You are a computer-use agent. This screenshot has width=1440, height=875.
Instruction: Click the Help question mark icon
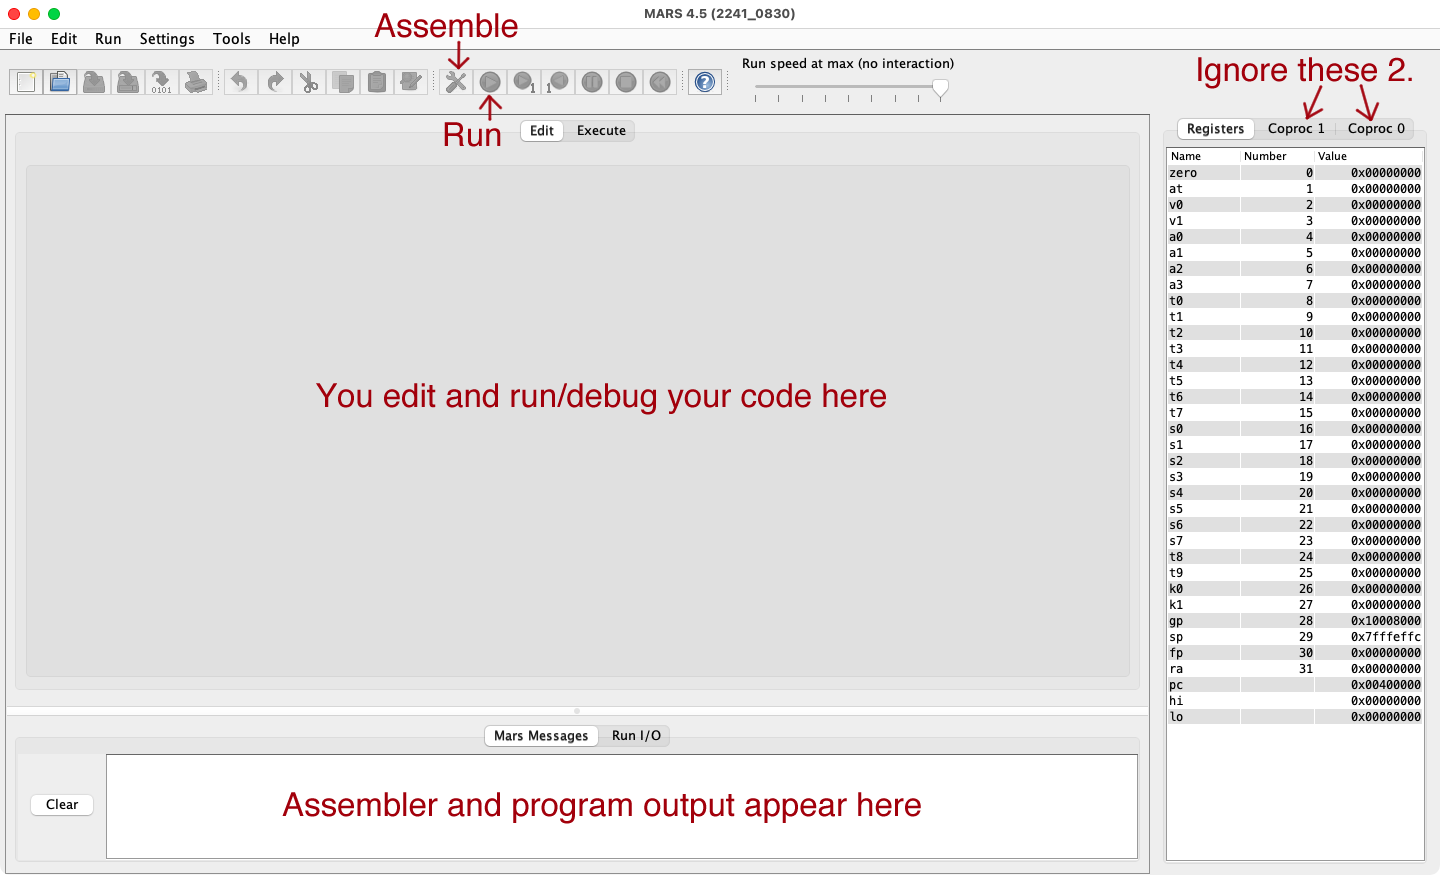point(705,82)
